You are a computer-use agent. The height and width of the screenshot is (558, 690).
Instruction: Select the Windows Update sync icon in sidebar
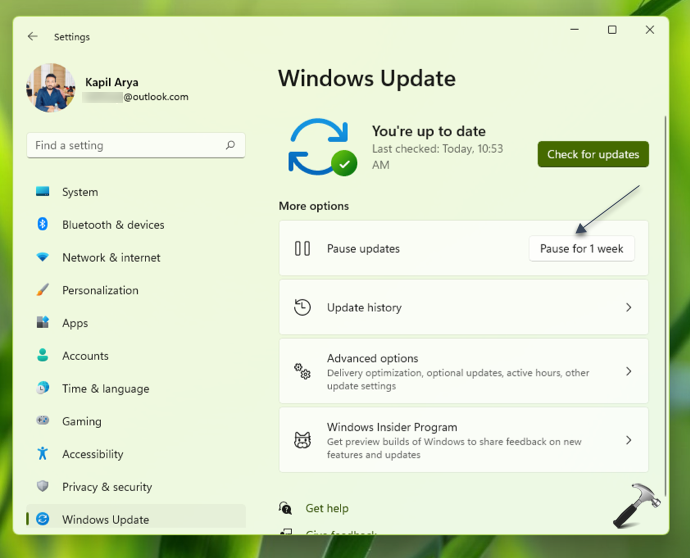pyautogui.click(x=43, y=519)
